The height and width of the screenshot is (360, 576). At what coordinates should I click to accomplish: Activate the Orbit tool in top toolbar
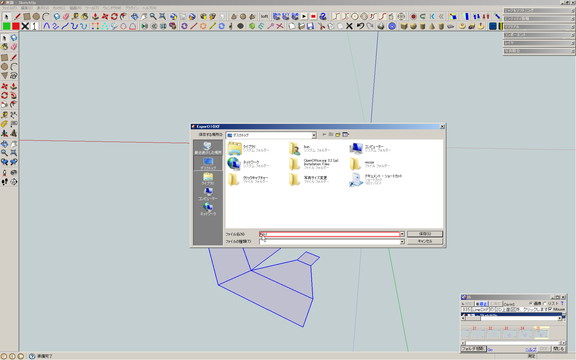tap(134, 17)
